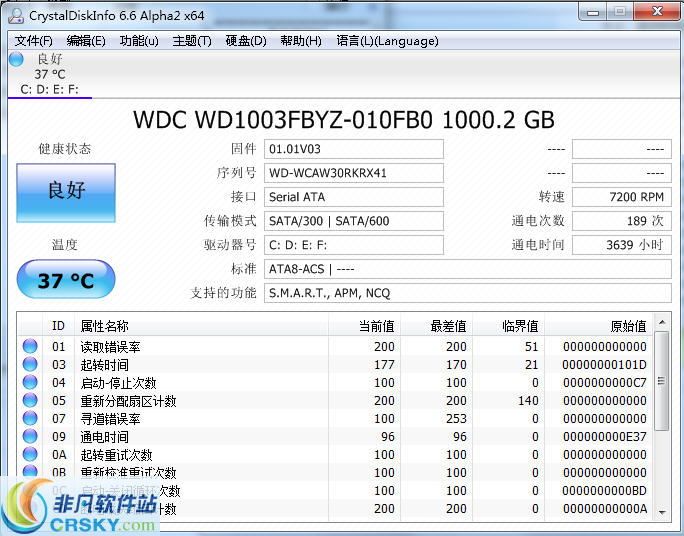Click the 原始值 column header

click(598, 326)
